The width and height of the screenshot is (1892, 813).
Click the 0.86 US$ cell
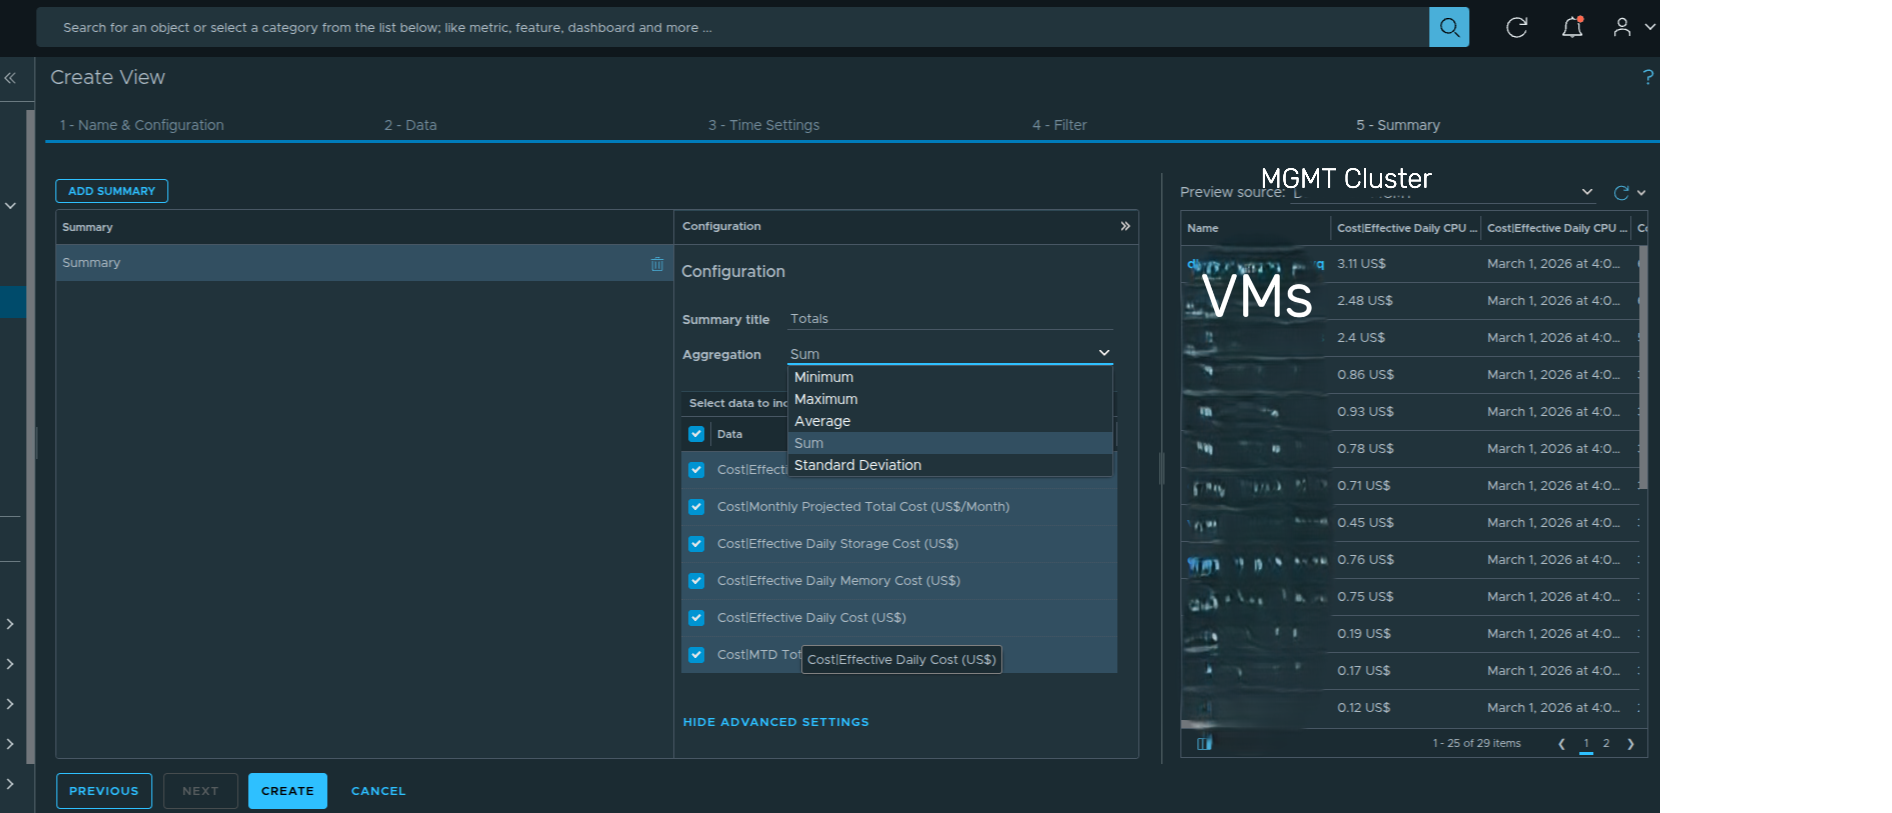click(1365, 375)
